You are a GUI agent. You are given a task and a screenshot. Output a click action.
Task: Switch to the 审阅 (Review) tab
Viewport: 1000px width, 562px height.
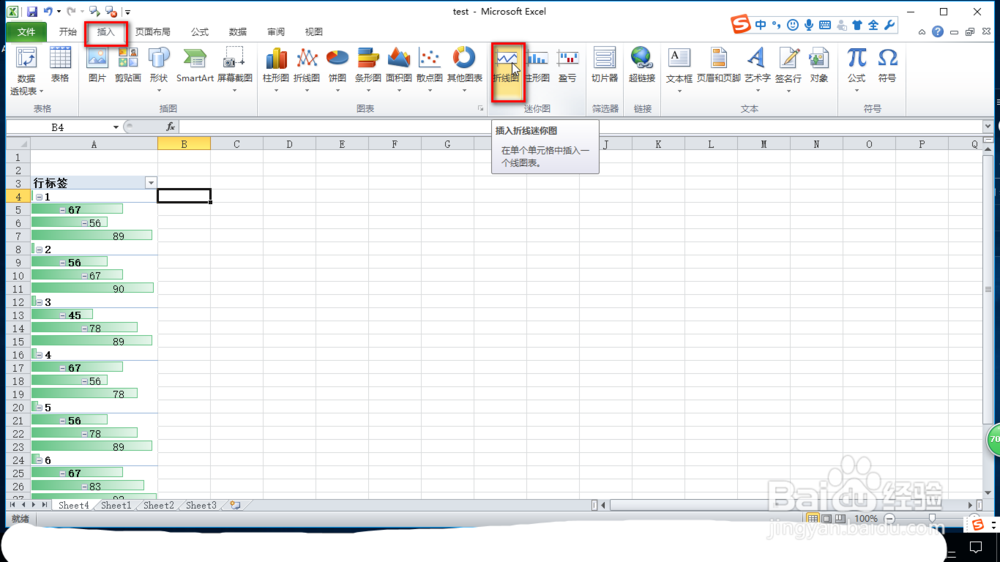(x=276, y=32)
